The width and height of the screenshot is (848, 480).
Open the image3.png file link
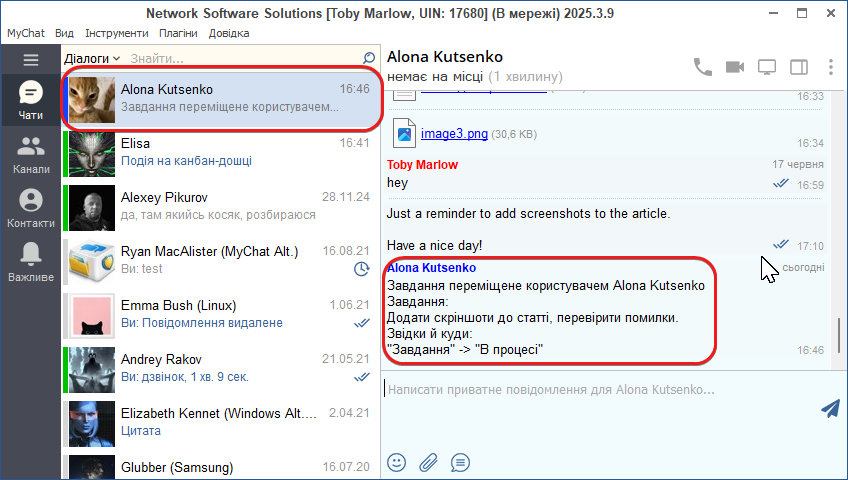(x=454, y=133)
